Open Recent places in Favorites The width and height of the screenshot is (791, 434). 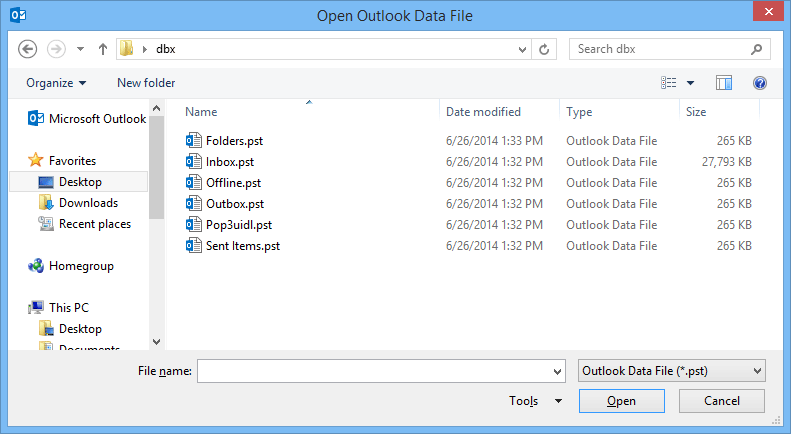click(85, 224)
